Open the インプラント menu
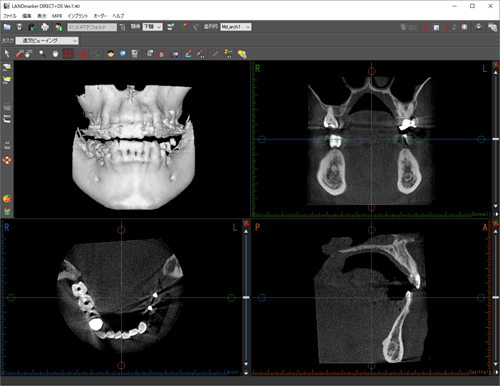Image resolution: width=500 pixels, height=386 pixels. [x=78, y=16]
